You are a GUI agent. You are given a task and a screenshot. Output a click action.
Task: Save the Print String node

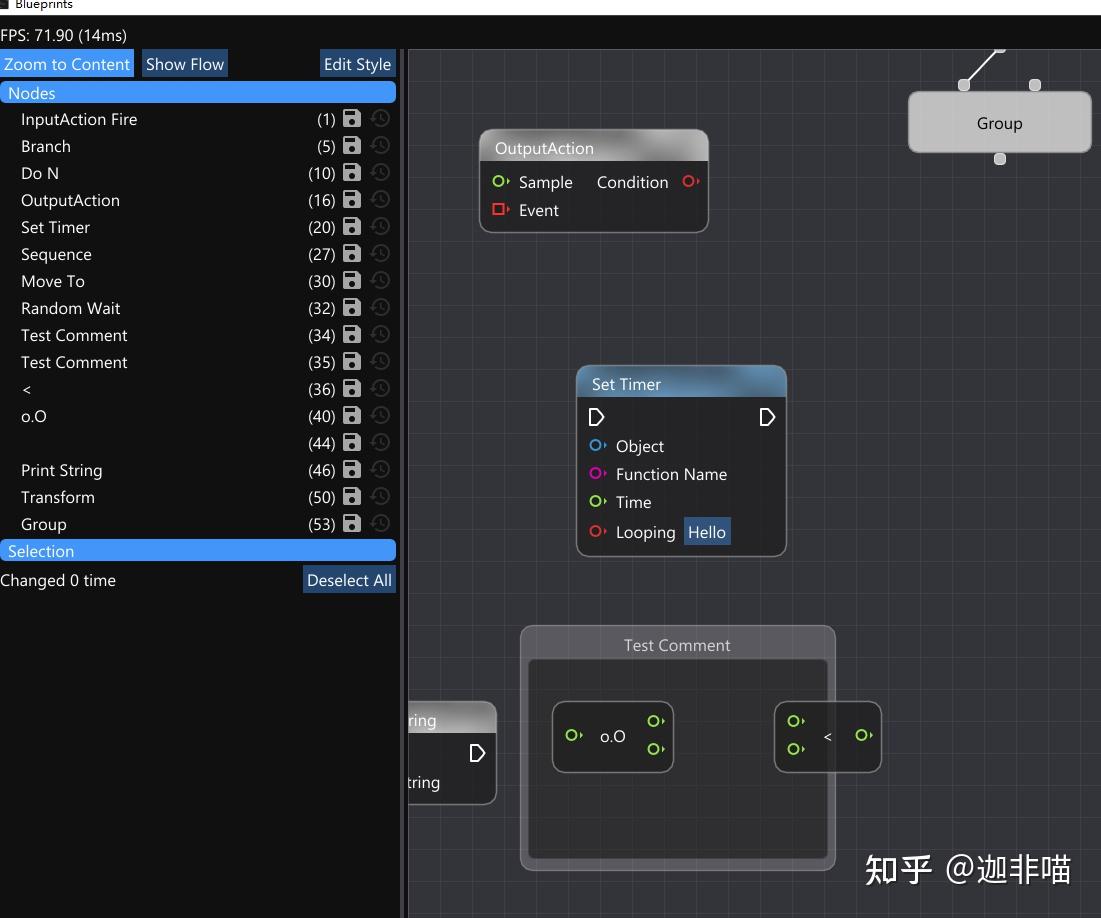(351, 469)
